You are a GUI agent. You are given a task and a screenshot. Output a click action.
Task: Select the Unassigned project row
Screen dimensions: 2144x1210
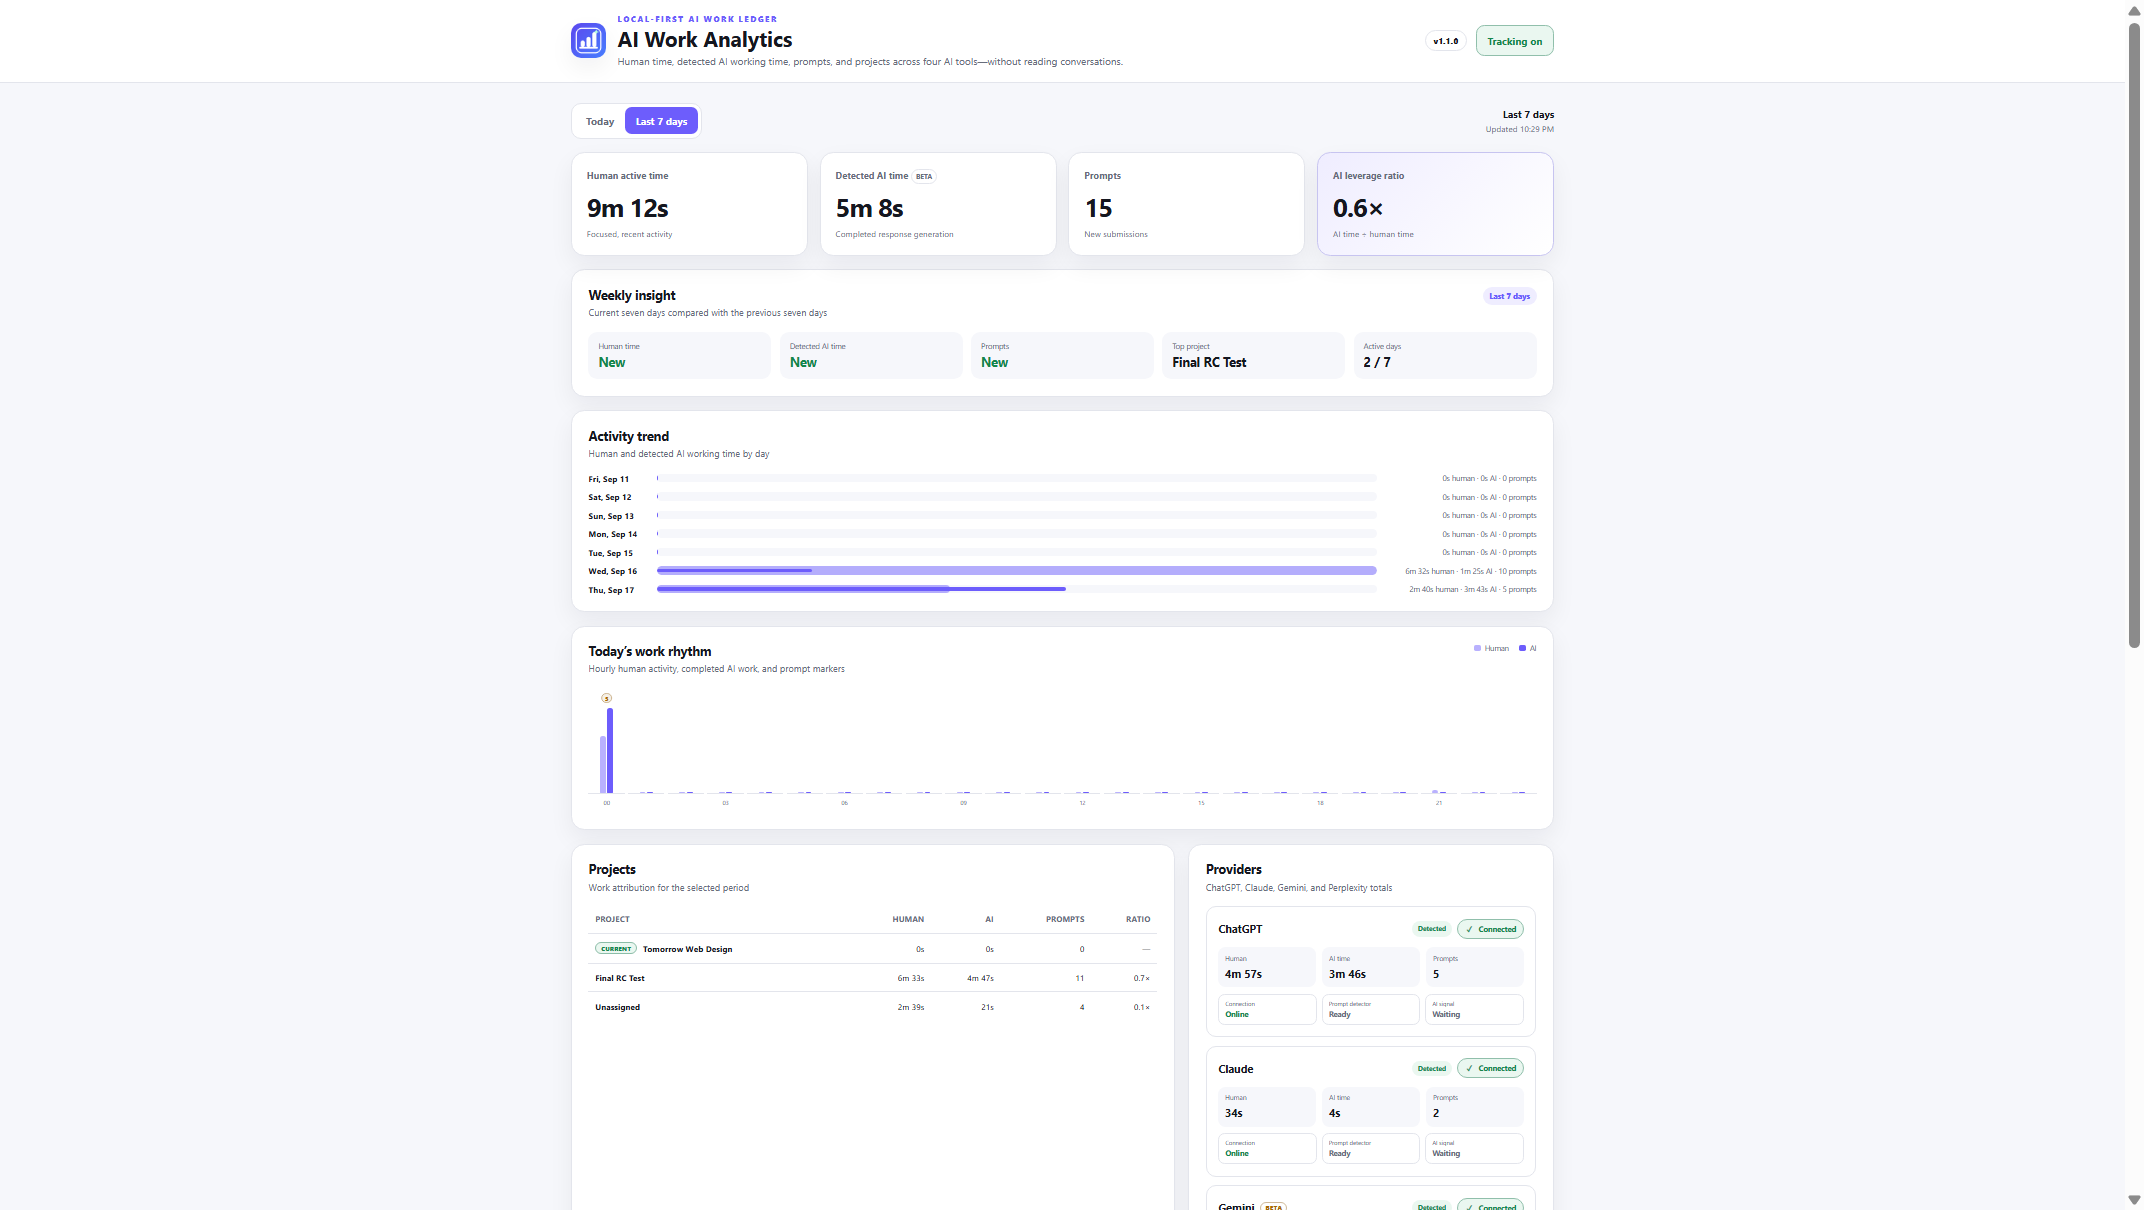[873, 1007]
